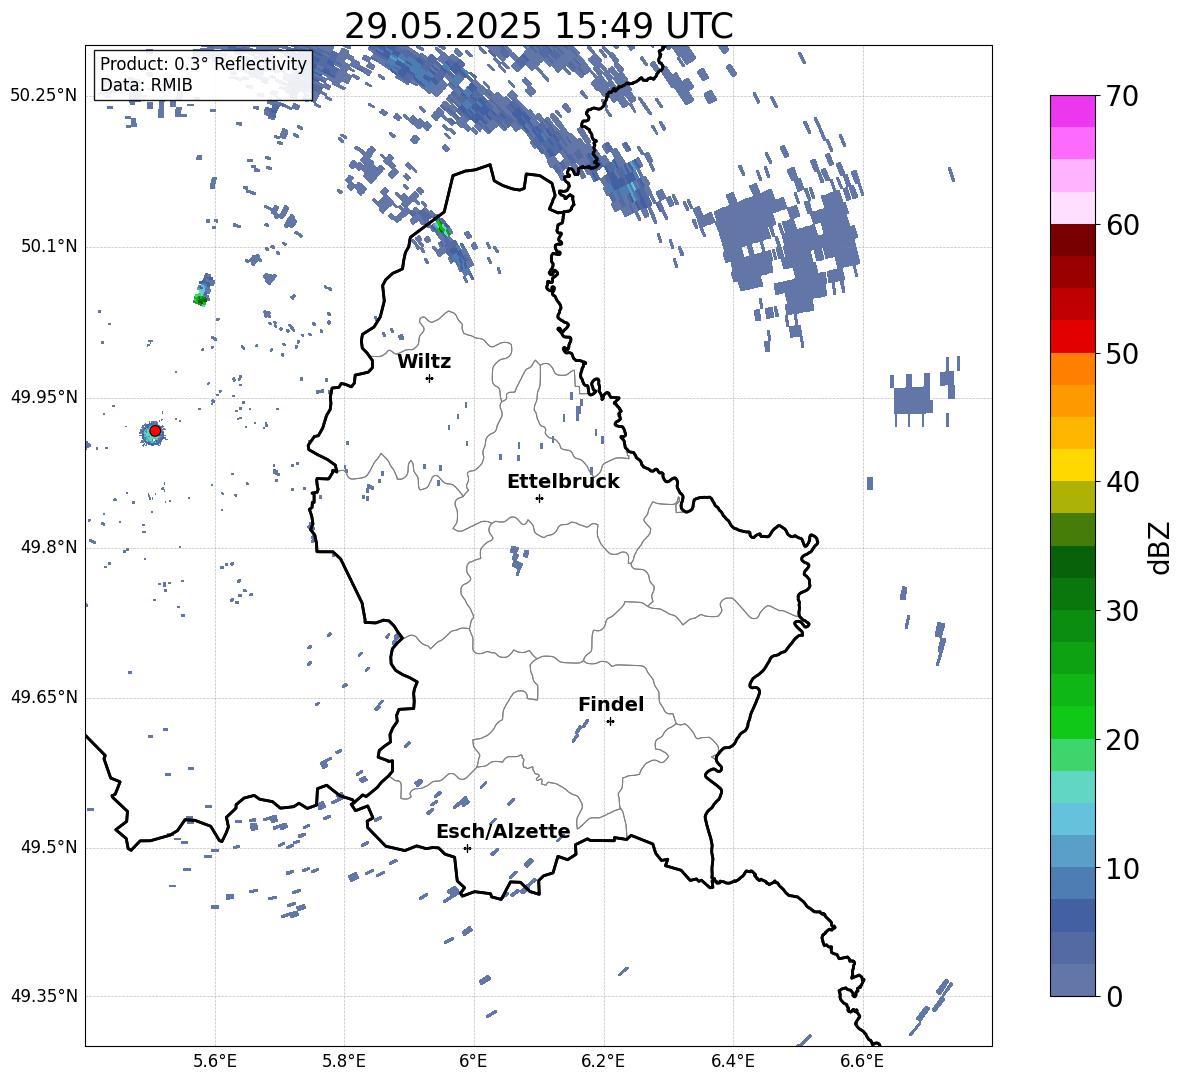Click the colorbar tick value 60
The height and width of the screenshot is (1081, 1184).
1122,225
